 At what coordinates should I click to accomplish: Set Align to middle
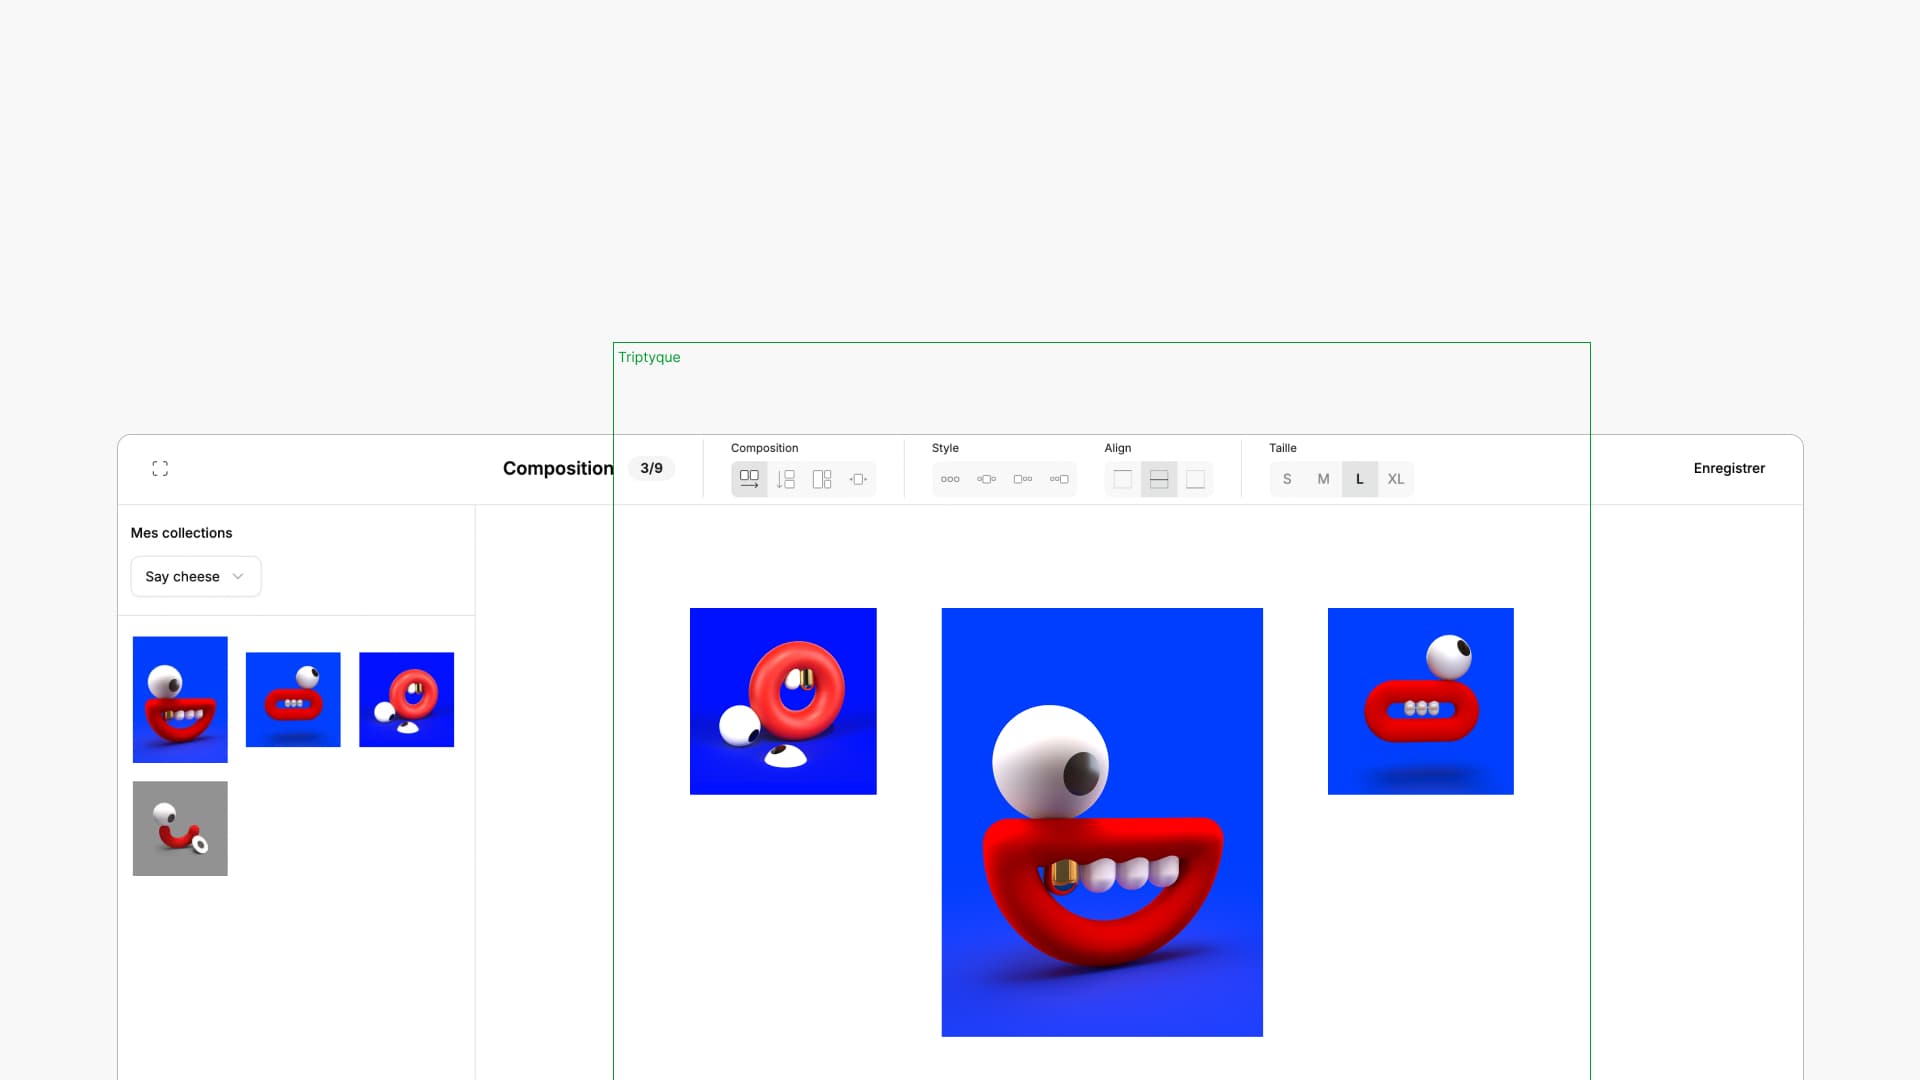tap(1159, 479)
